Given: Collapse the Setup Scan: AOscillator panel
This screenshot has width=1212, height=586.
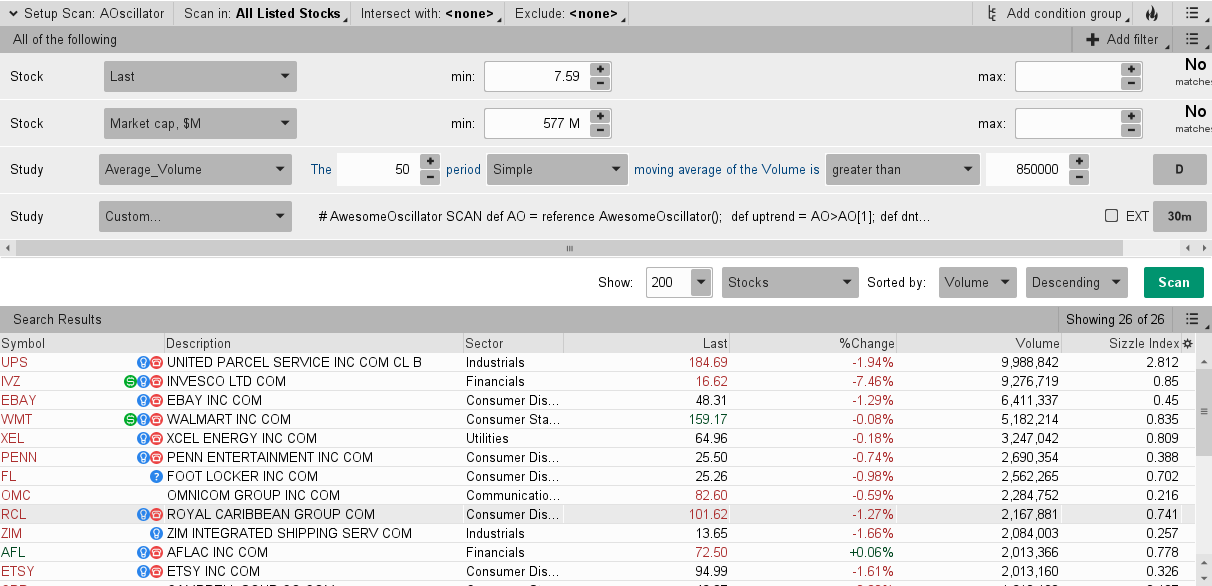Looking at the screenshot, I should (12, 14).
